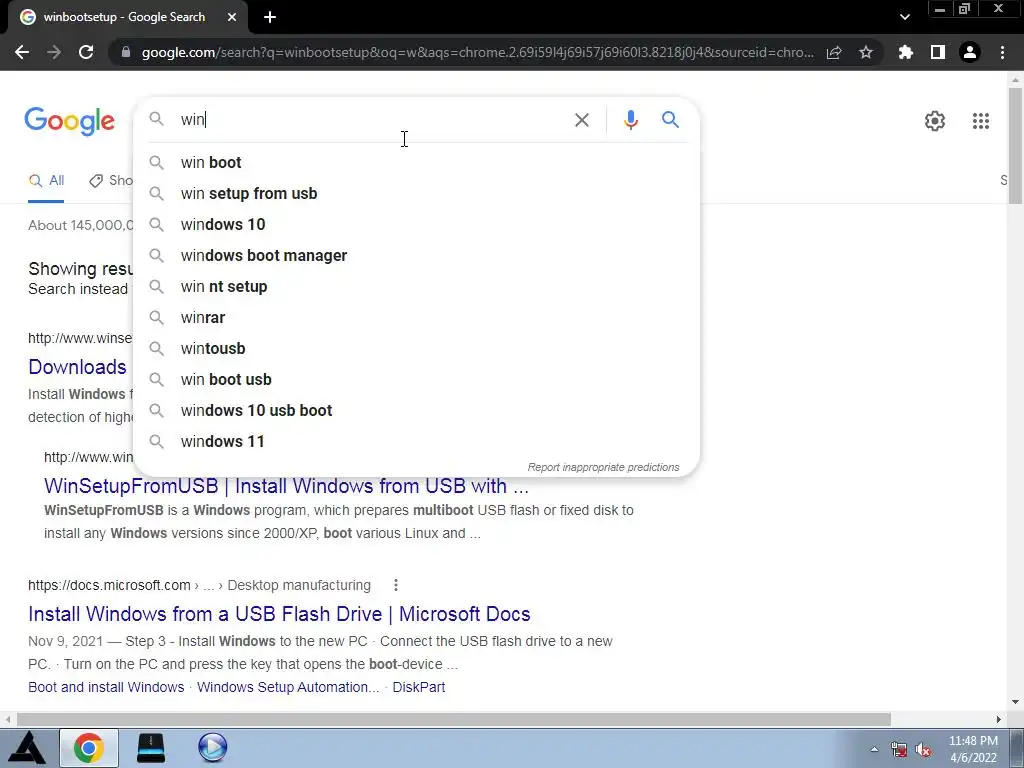This screenshot has height=768, width=1024.
Task: Open more options for docs.microsoft.com result
Action: pos(396,585)
